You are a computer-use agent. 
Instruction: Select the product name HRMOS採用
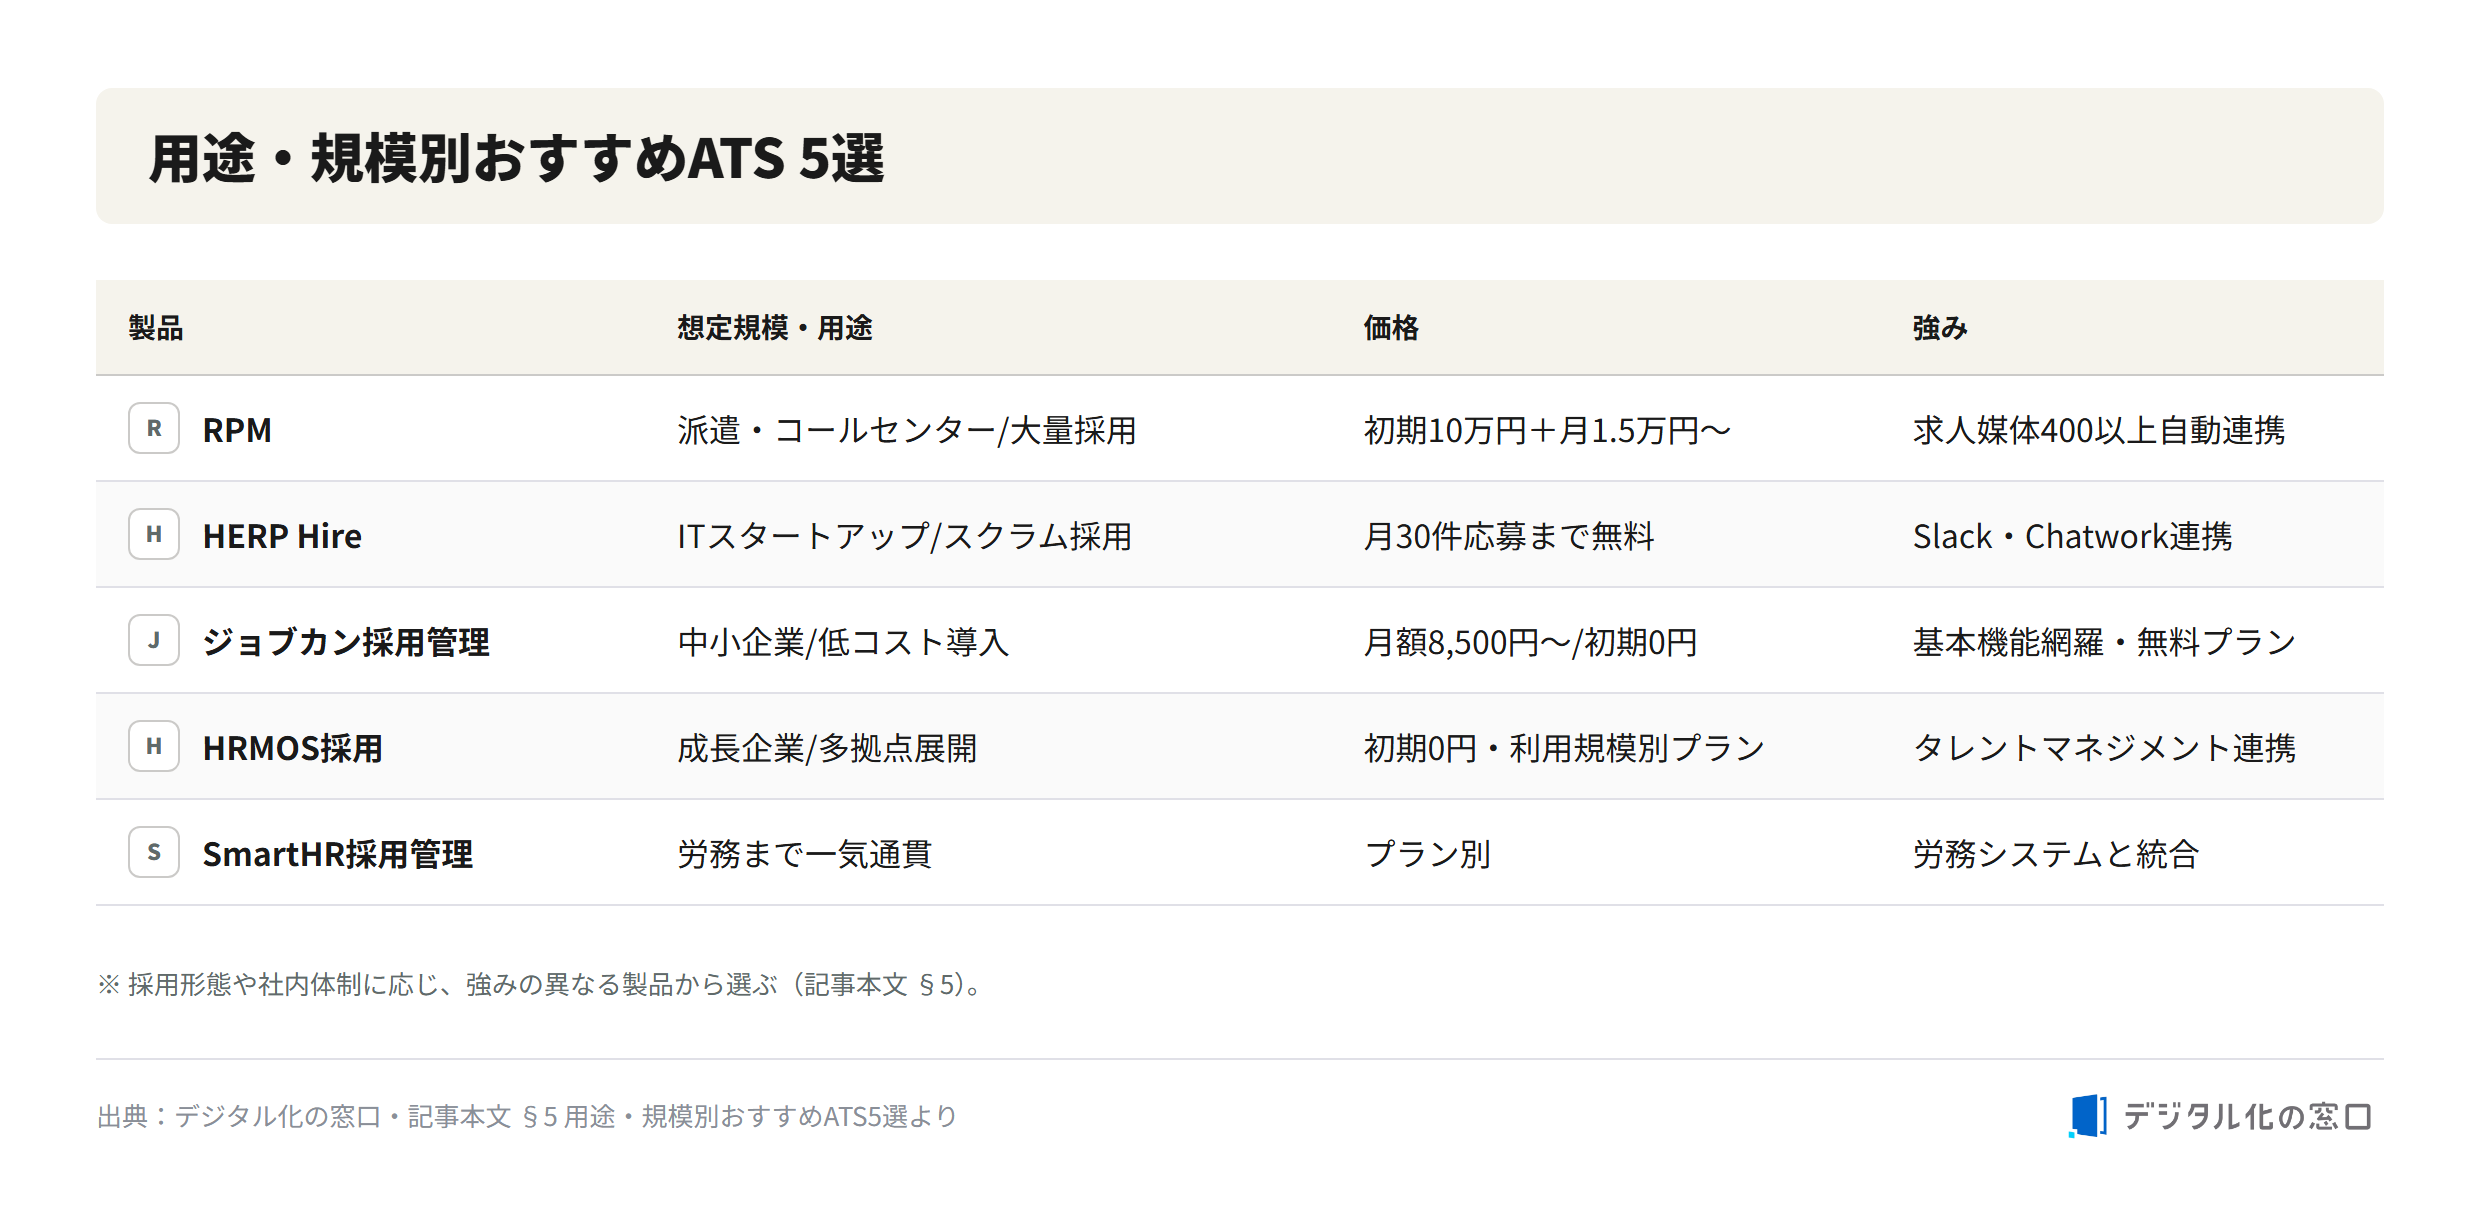pos(293,748)
